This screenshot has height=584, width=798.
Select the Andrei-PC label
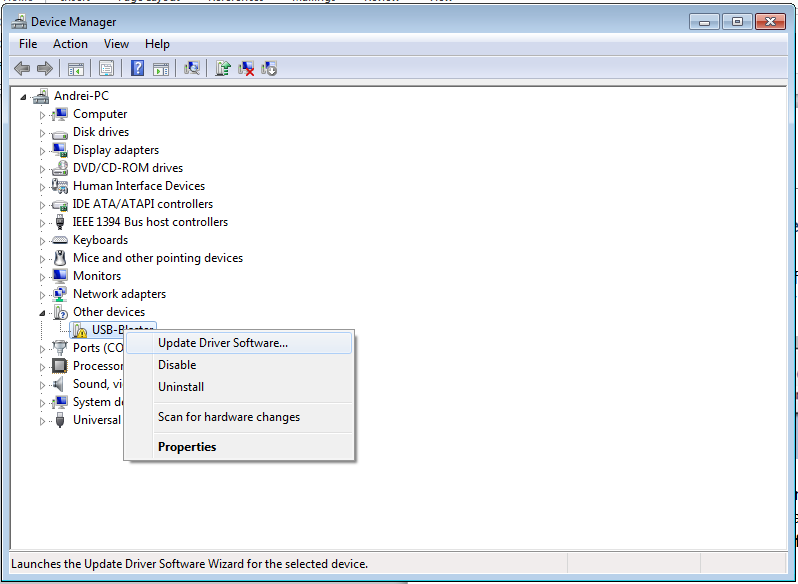[x=81, y=96]
